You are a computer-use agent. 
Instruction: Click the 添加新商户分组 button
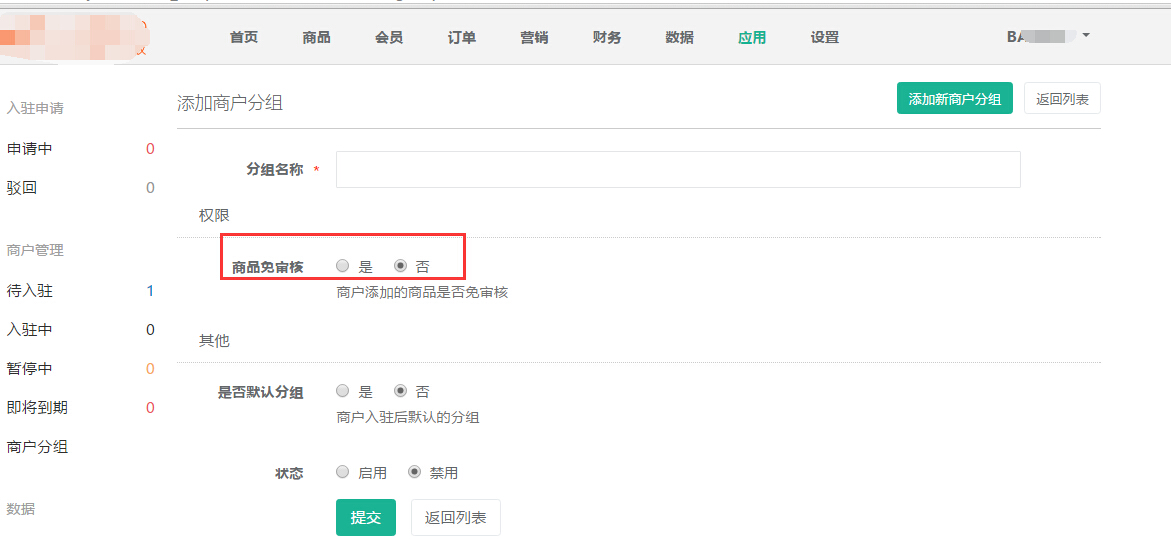click(954, 99)
